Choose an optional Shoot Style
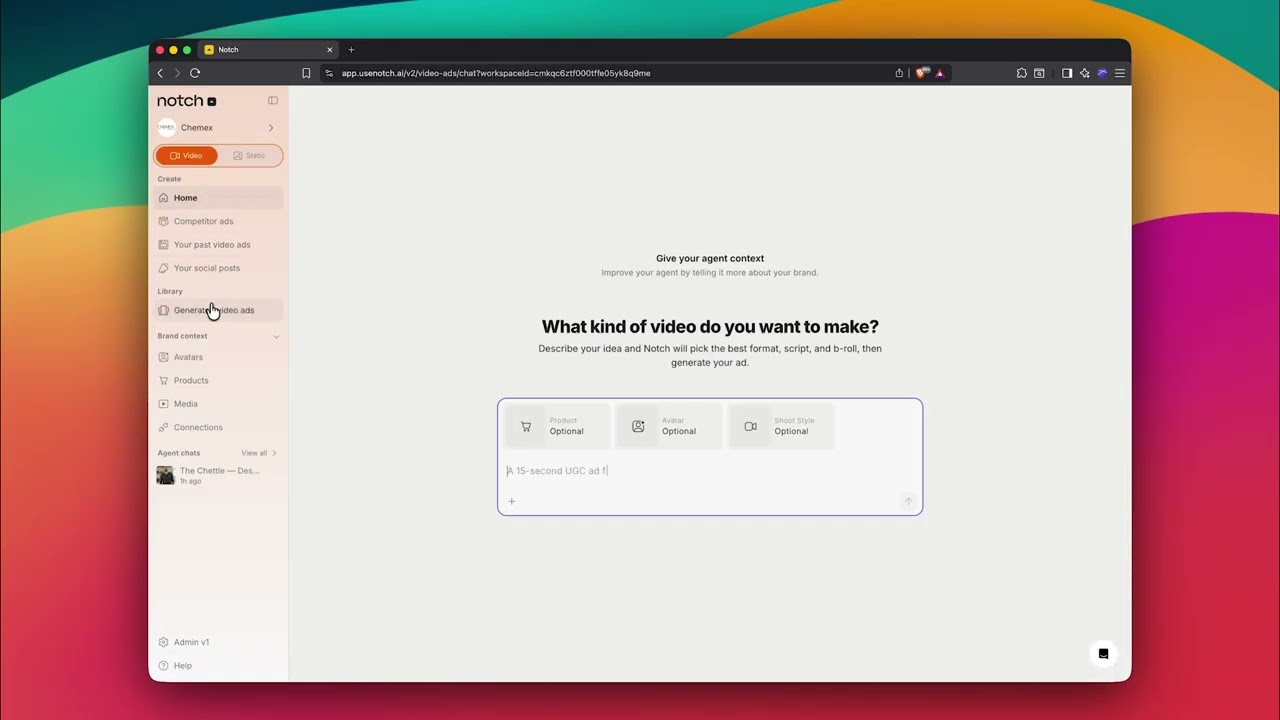This screenshot has width=1280, height=720. (781, 426)
